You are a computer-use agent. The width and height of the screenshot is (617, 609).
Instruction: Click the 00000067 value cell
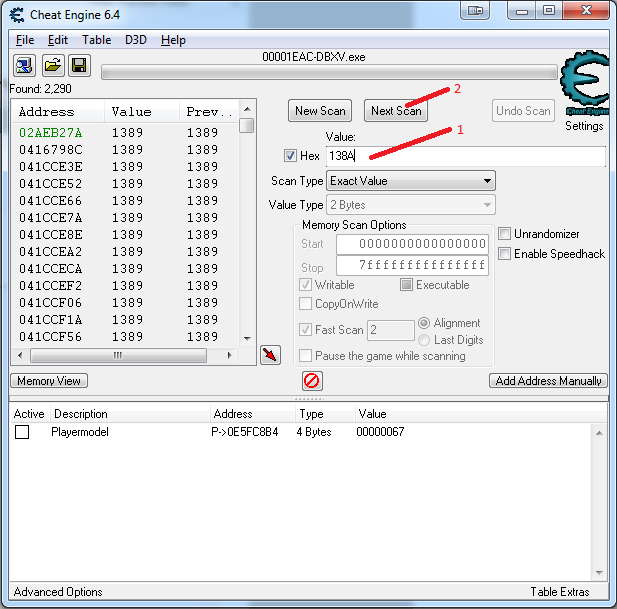click(x=380, y=432)
